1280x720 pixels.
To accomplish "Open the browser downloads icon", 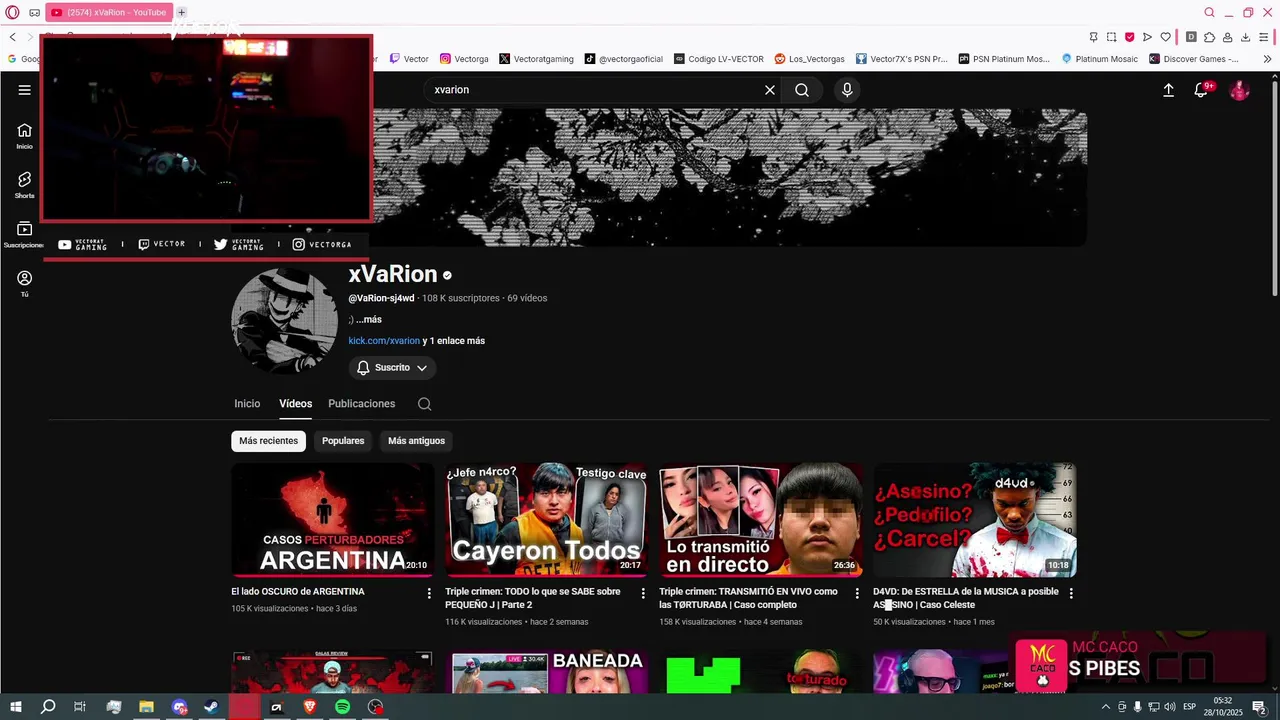I will pos(1245,37).
